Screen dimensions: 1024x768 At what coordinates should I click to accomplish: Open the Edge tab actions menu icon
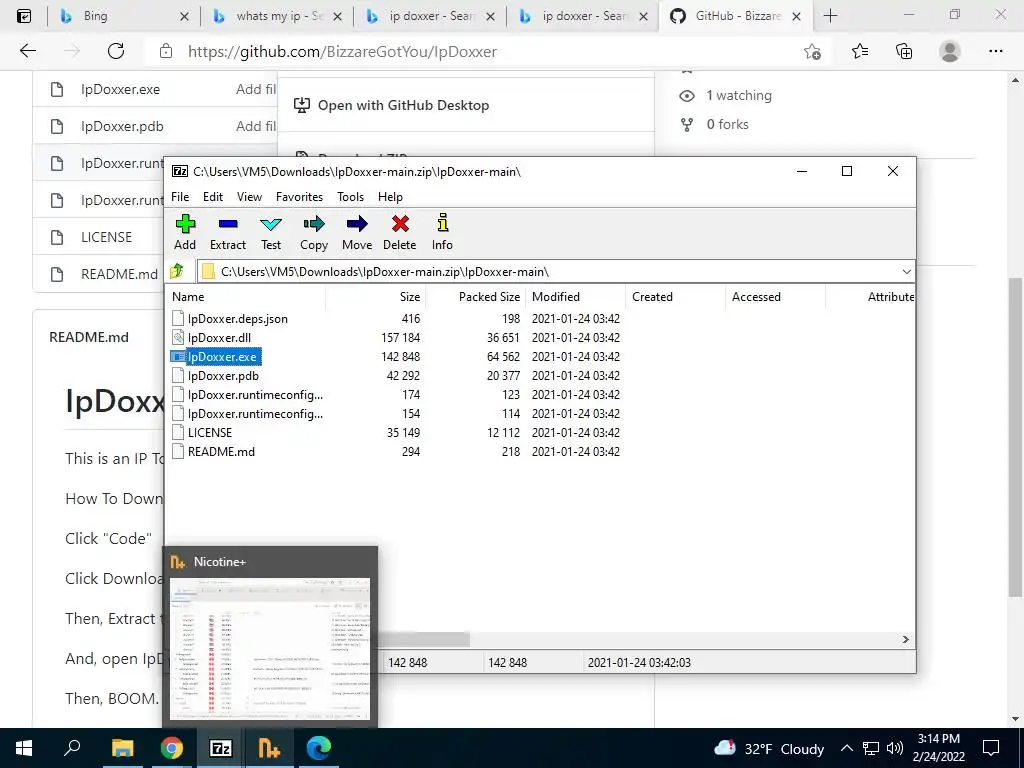point(24,16)
